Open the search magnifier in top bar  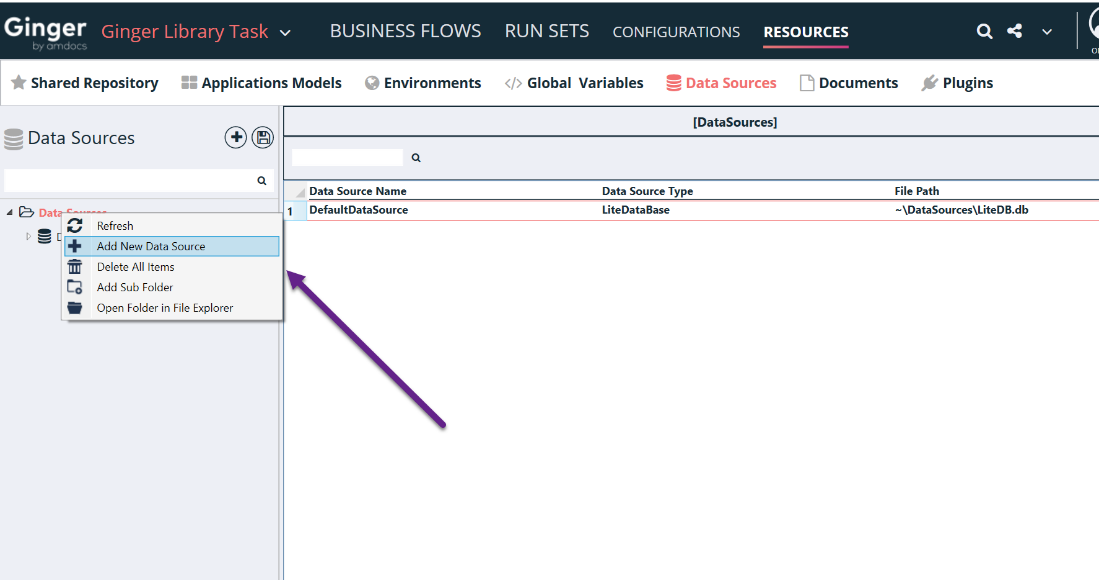tap(985, 32)
